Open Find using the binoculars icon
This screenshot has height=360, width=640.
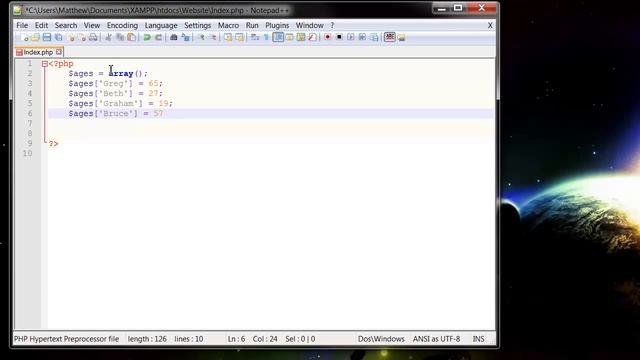(x=173, y=38)
